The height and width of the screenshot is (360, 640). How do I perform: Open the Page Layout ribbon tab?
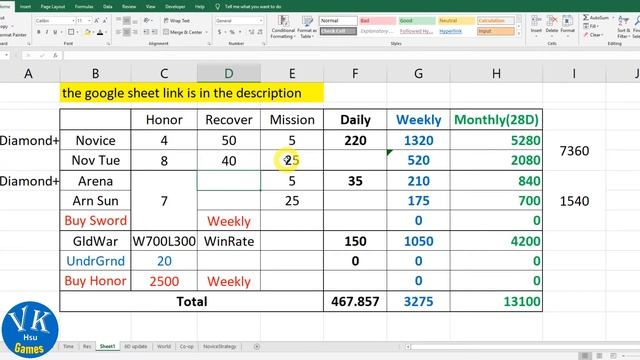coord(53,7)
